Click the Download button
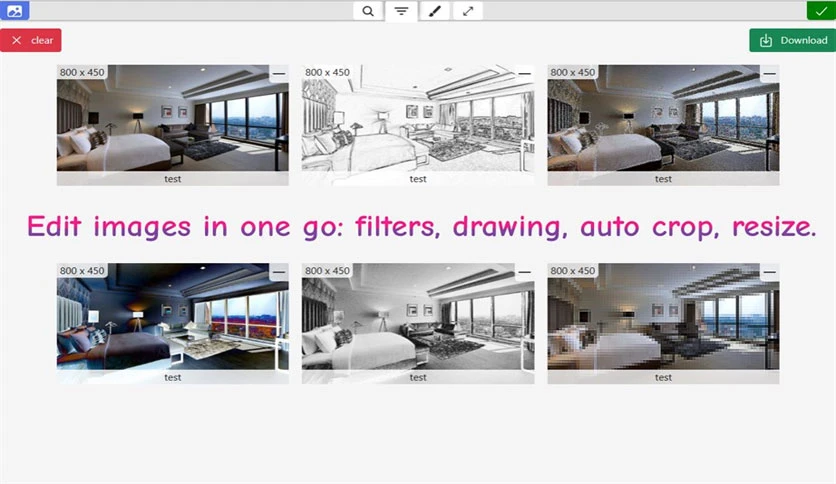836x484 pixels. tap(792, 40)
